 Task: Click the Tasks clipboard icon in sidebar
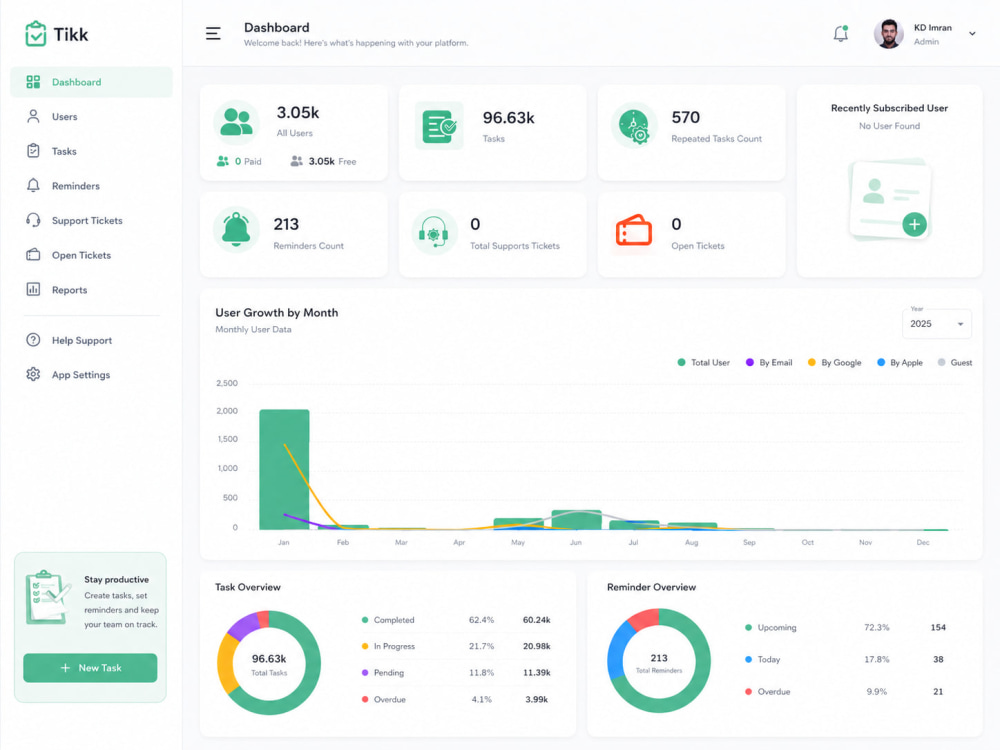[33, 151]
